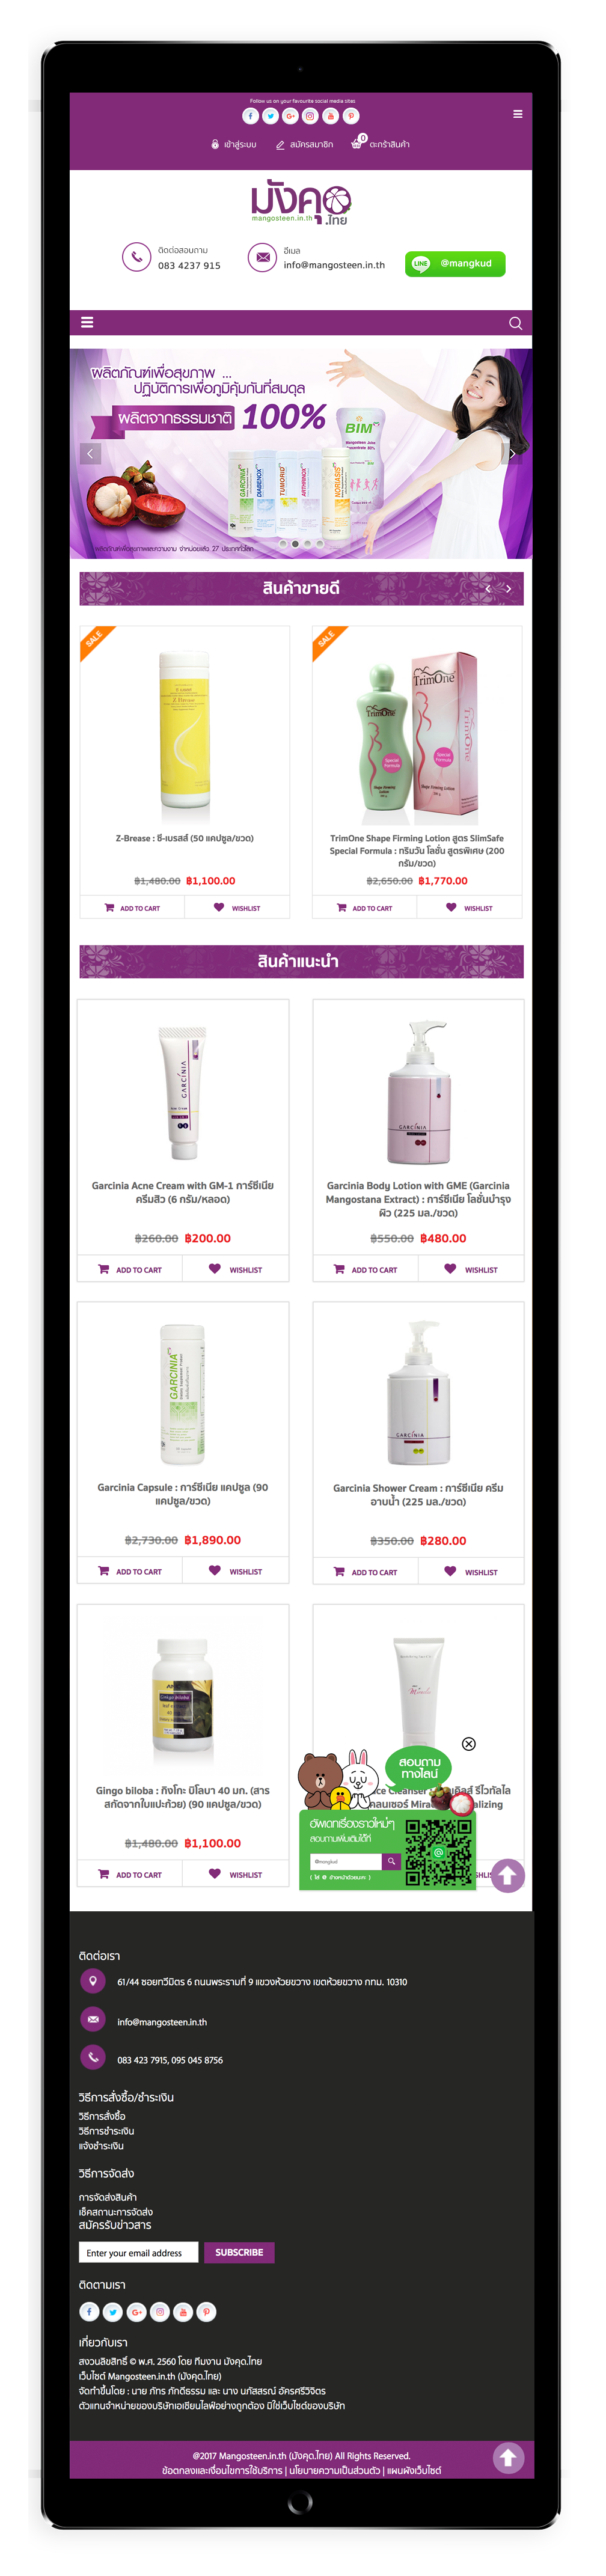Open the shopping cart icon with badge
The image size is (606, 2576).
click(357, 143)
